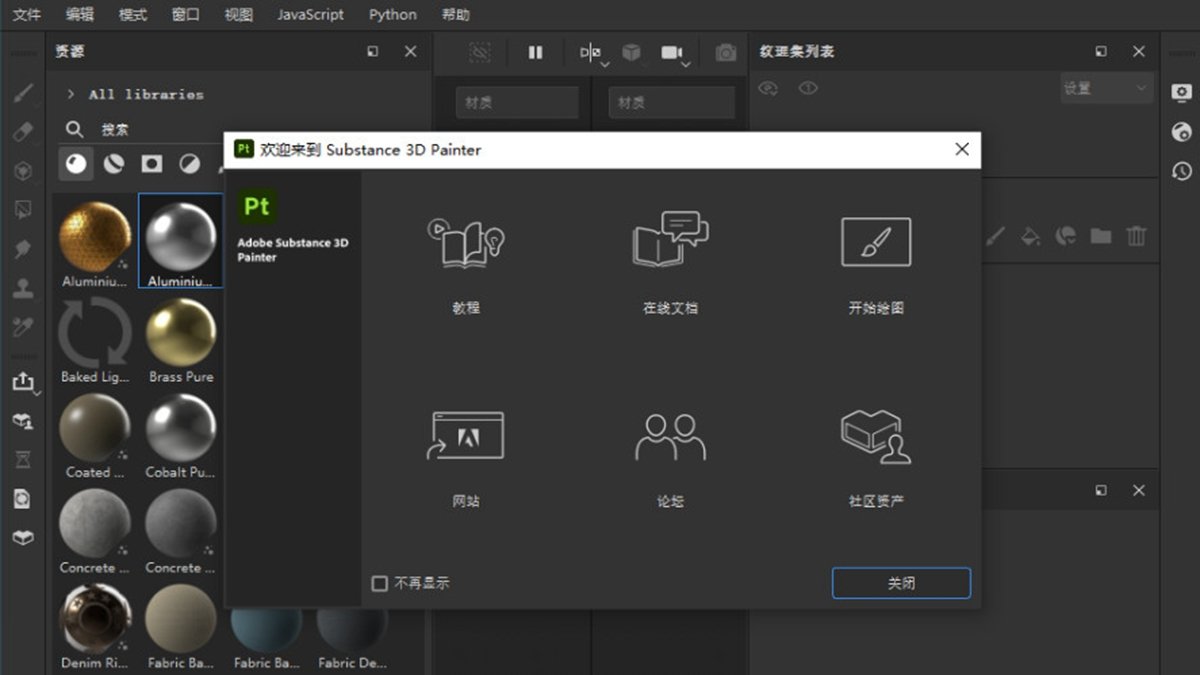Open Shader settings icon on right sidebar
The height and width of the screenshot is (675, 1200).
coord(1182,131)
